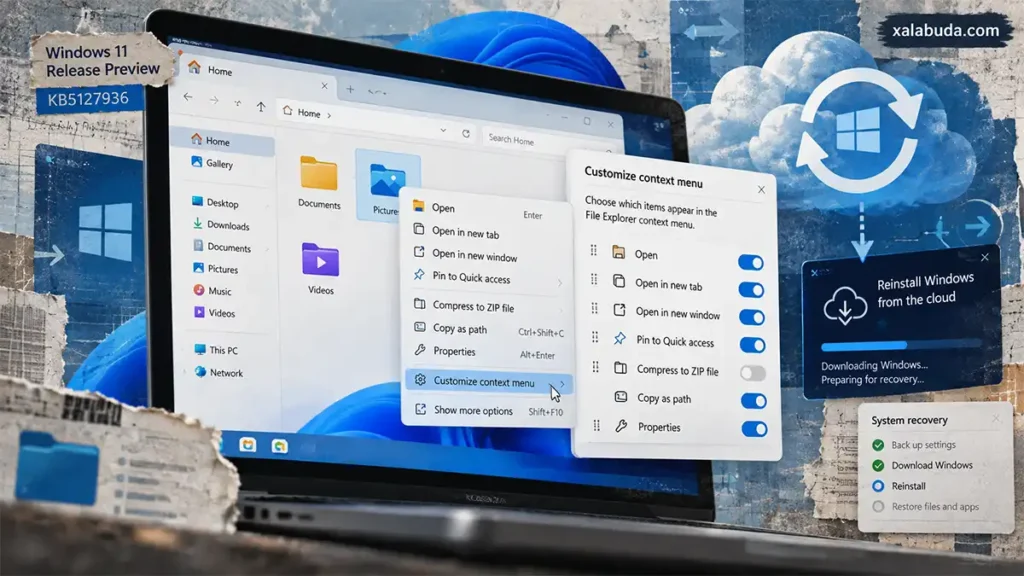Click the Back up settings checkmark
Screen dimensions: 1024x576
click(878, 445)
